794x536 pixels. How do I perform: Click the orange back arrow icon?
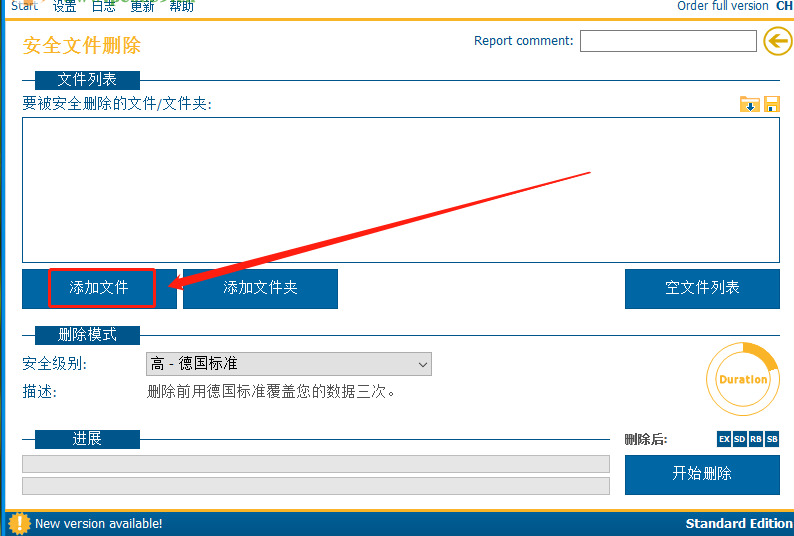777,41
